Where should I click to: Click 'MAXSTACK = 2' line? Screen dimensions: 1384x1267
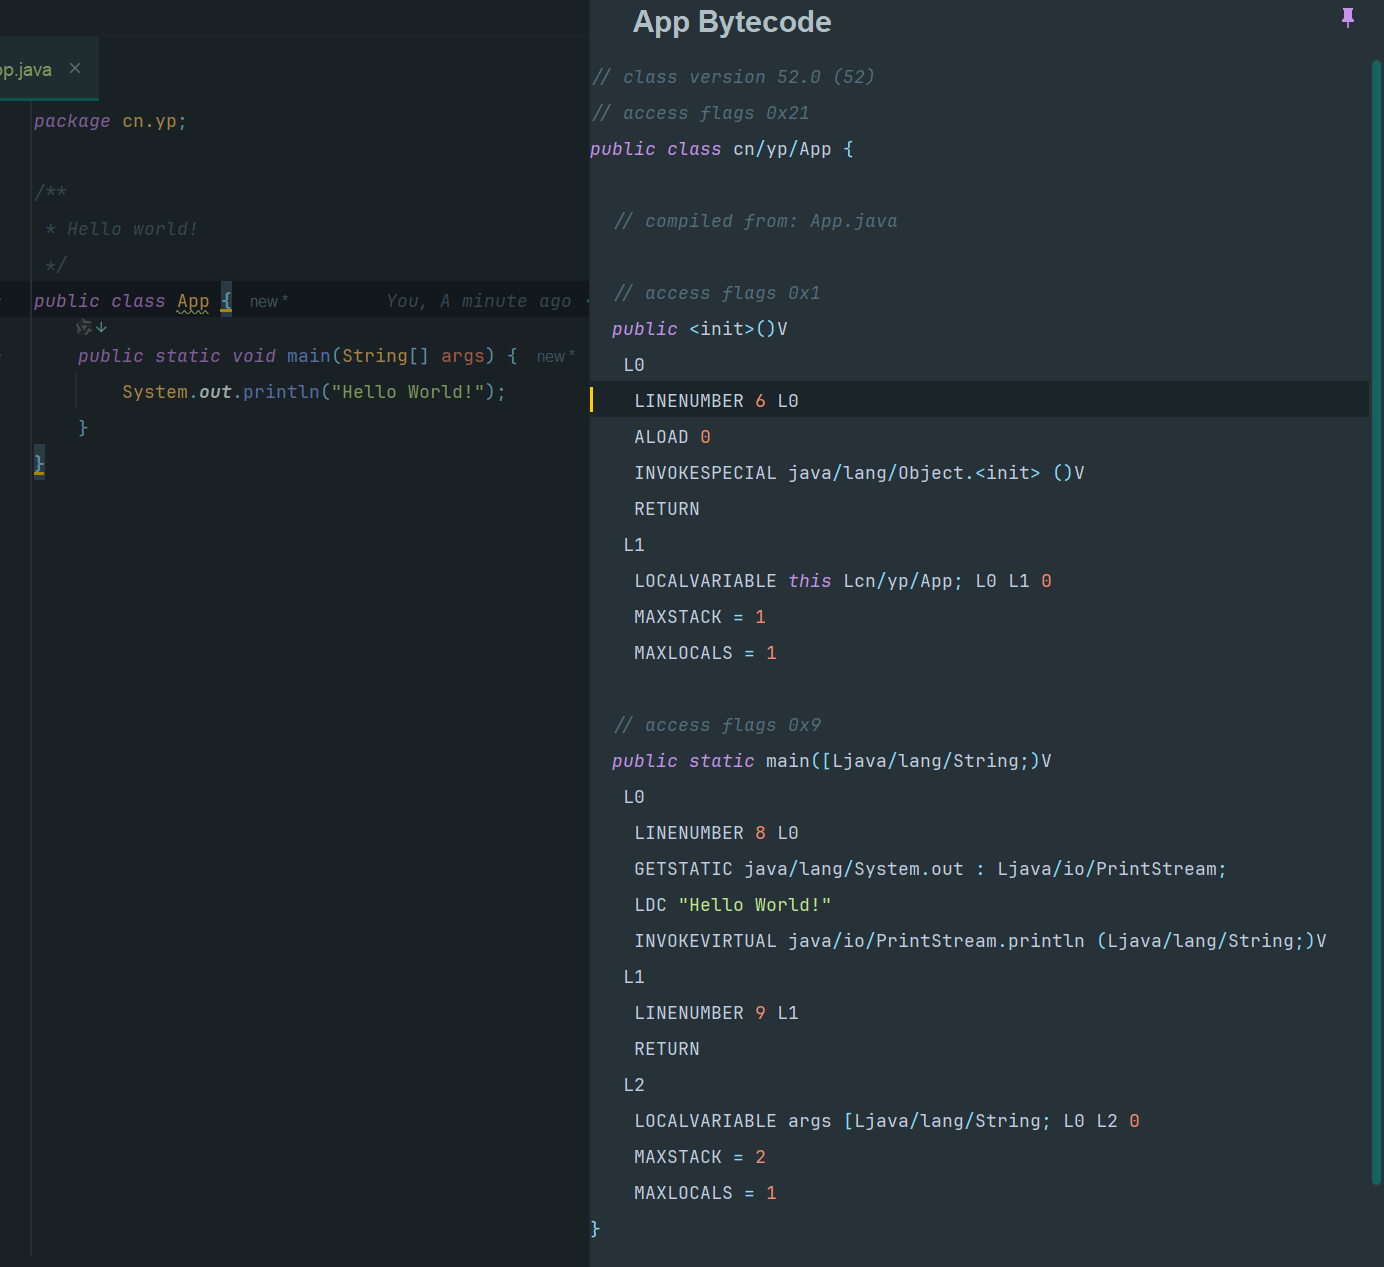click(700, 1157)
